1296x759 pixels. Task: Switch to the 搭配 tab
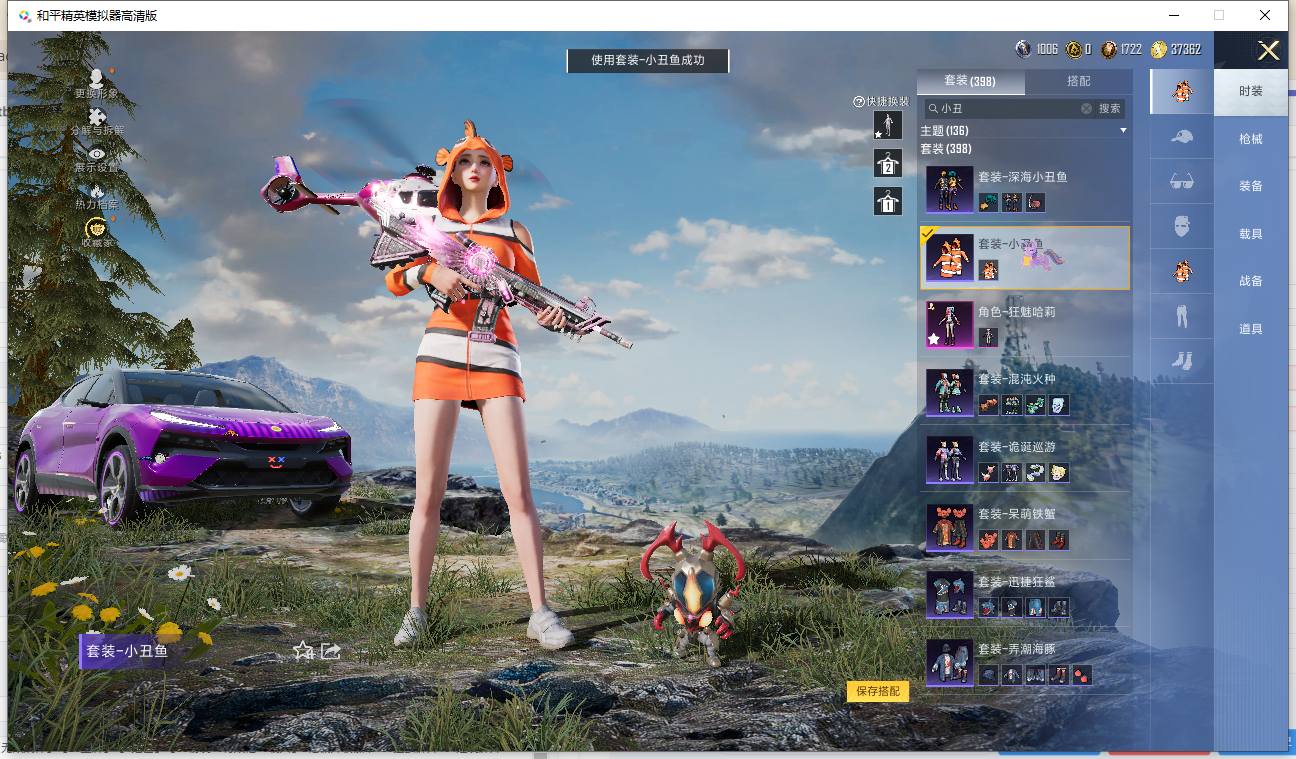(1079, 81)
